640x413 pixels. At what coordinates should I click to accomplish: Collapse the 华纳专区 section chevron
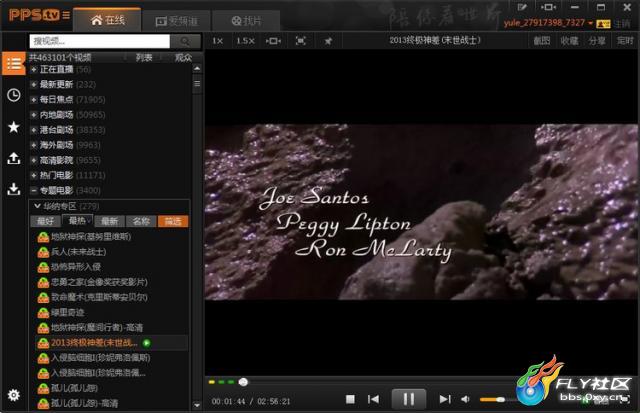pos(37,206)
